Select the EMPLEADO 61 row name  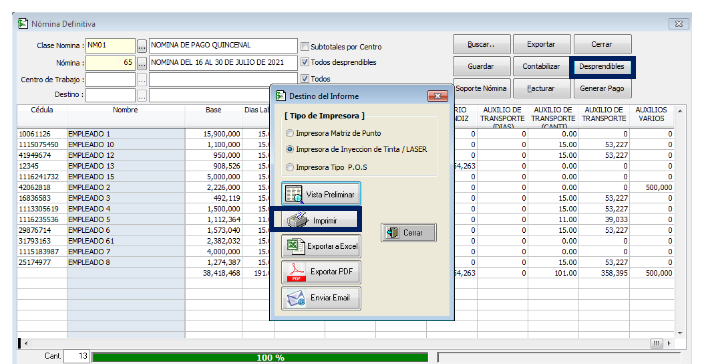(91, 241)
